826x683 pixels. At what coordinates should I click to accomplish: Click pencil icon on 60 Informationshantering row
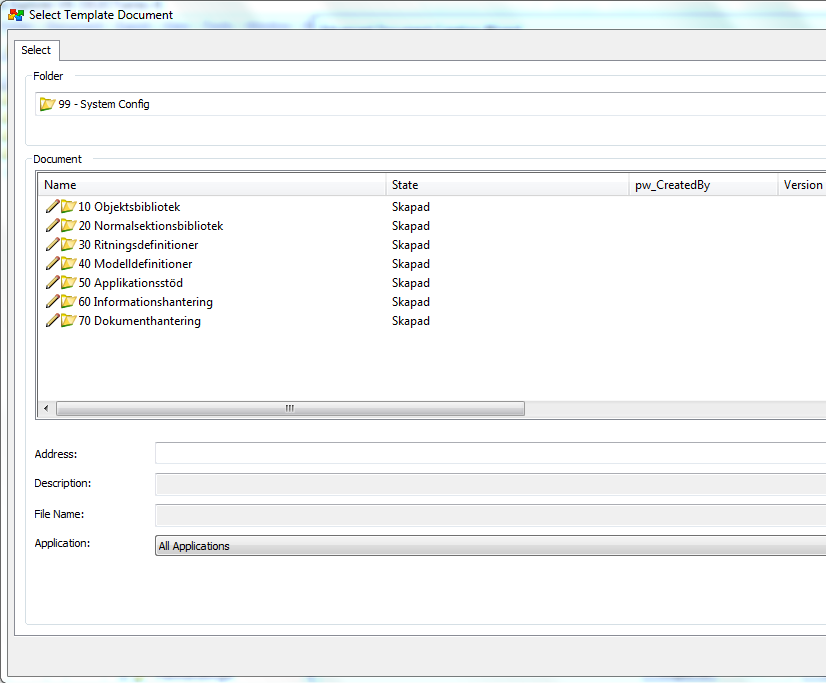52,301
